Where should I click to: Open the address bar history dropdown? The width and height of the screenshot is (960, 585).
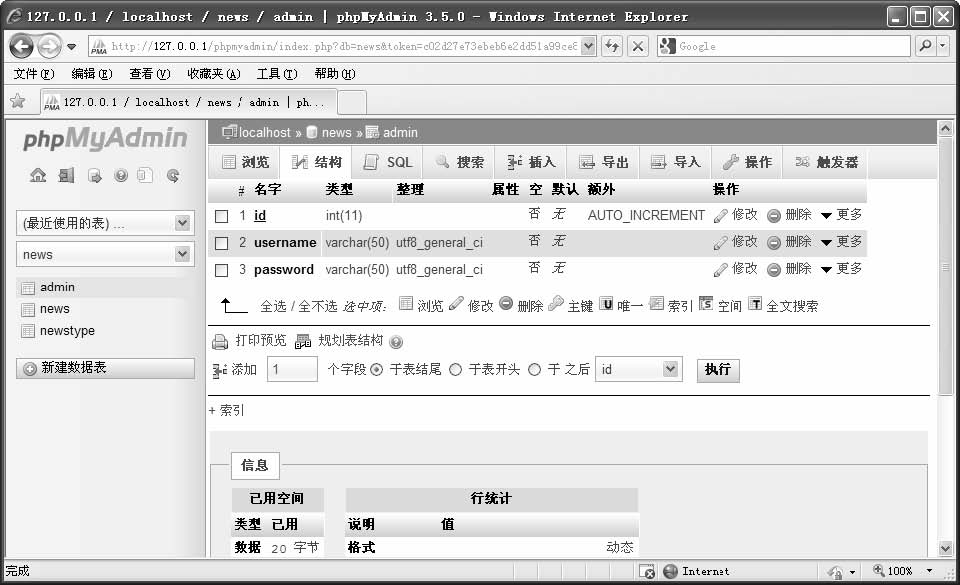[588, 46]
